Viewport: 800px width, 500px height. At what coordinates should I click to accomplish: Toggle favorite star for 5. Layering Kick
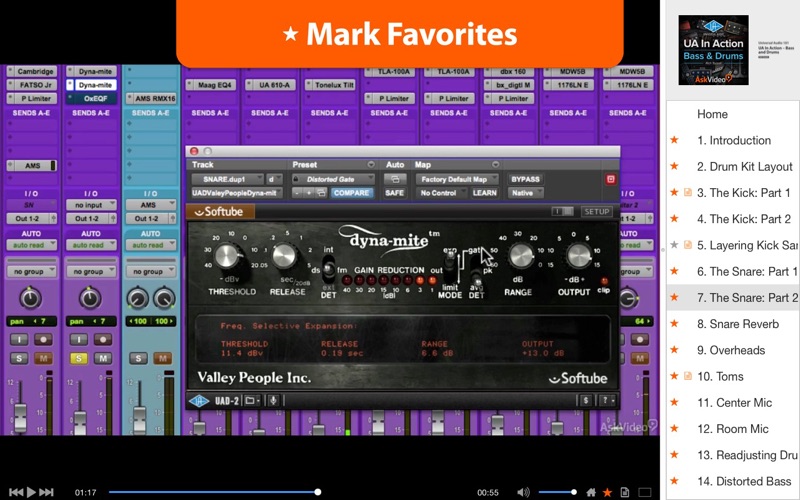[x=674, y=245]
